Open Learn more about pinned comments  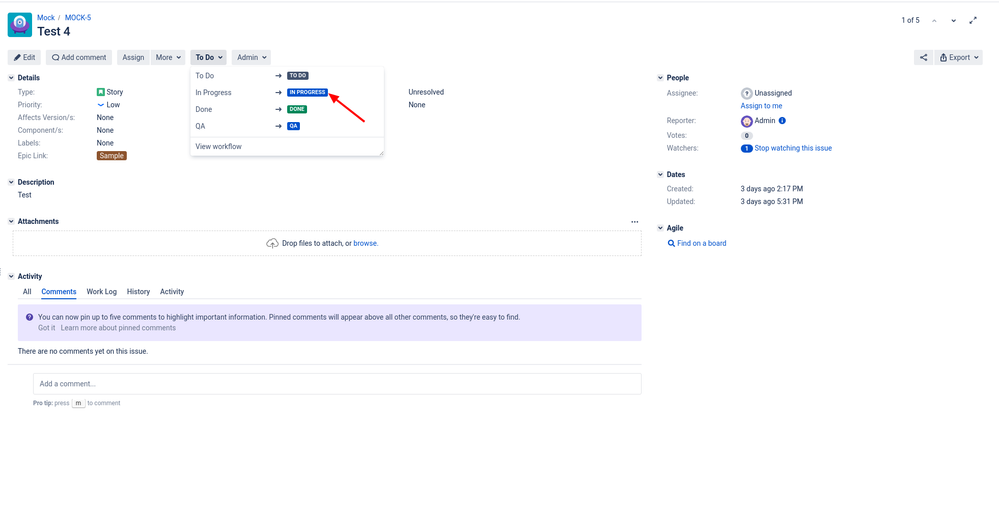click(x=118, y=328)
